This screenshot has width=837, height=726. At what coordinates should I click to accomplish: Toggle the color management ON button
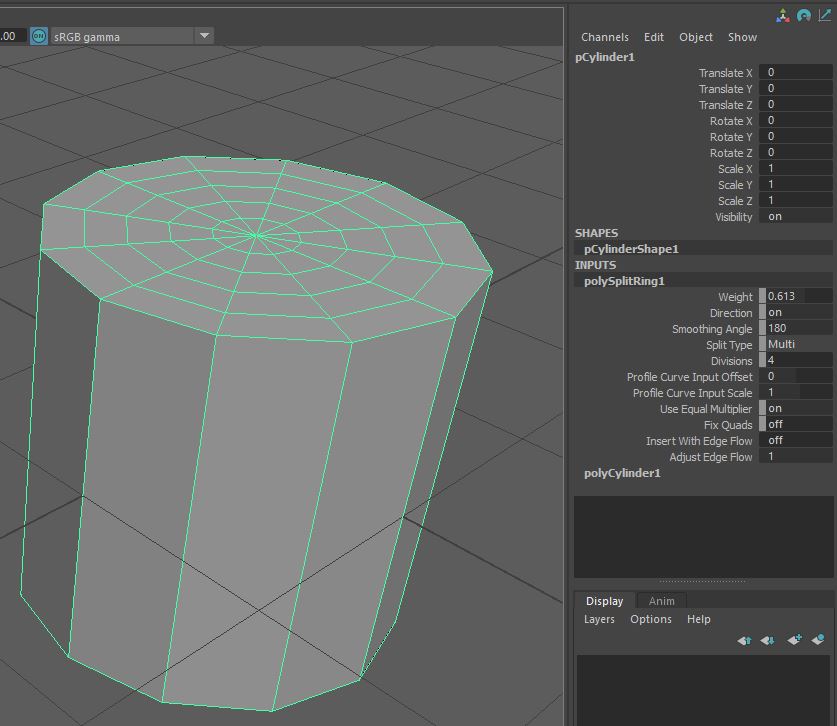click(x=39, y=36)
